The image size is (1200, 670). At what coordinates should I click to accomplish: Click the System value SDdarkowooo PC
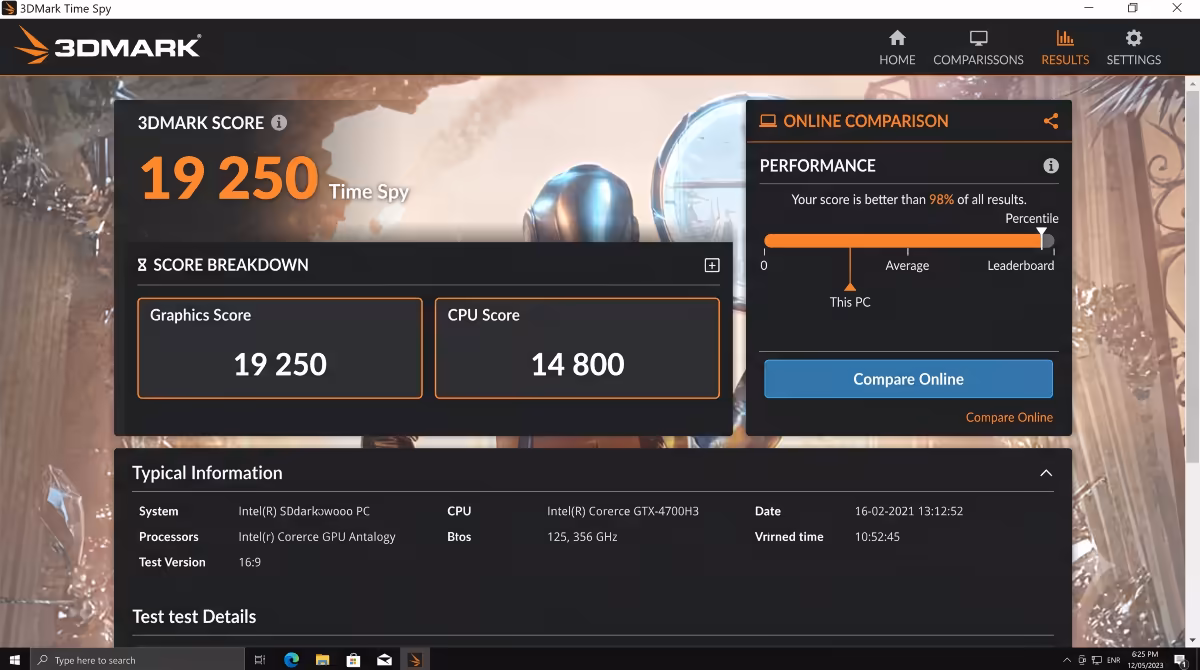pos(304,511)
